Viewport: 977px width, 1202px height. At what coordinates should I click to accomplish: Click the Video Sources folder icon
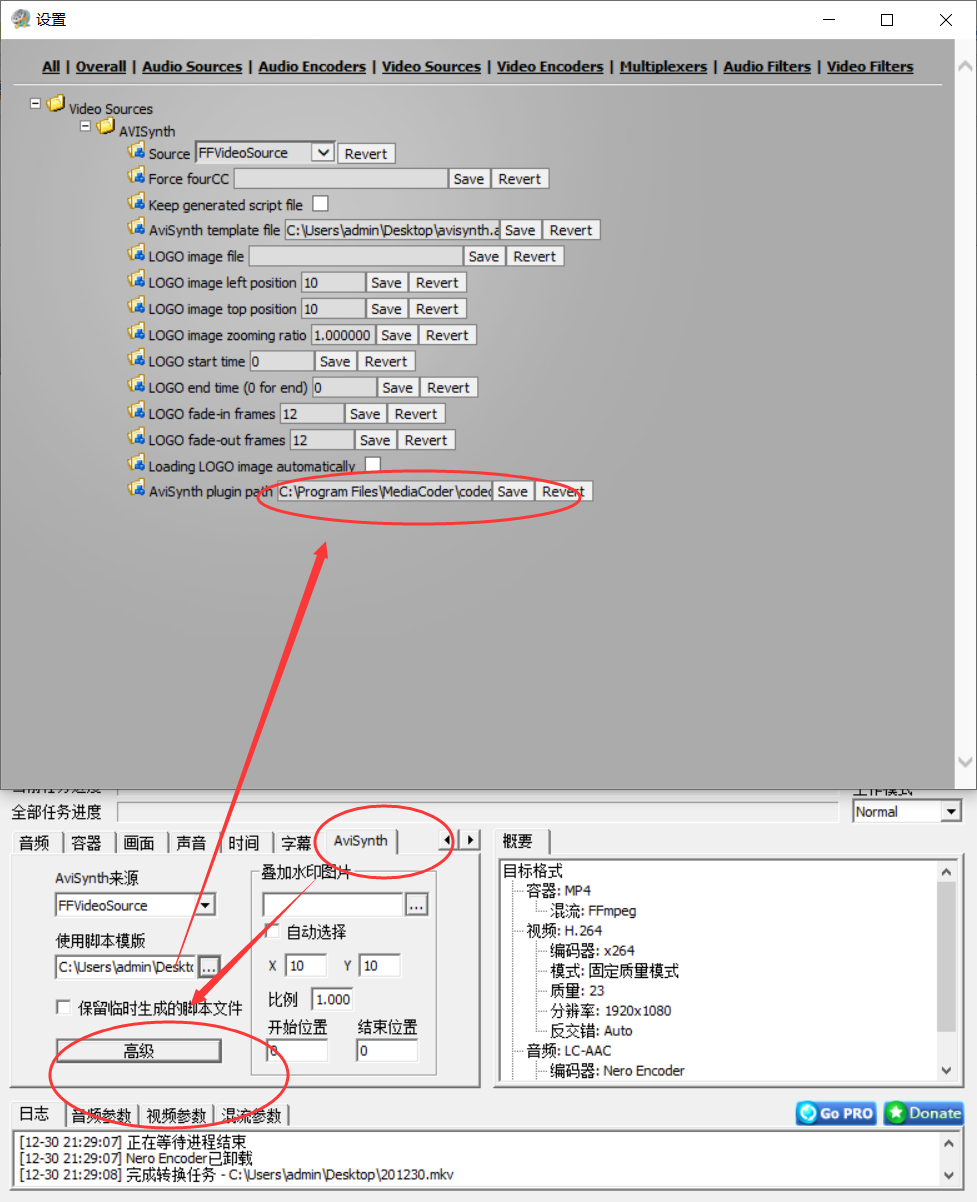pos(55,102)
